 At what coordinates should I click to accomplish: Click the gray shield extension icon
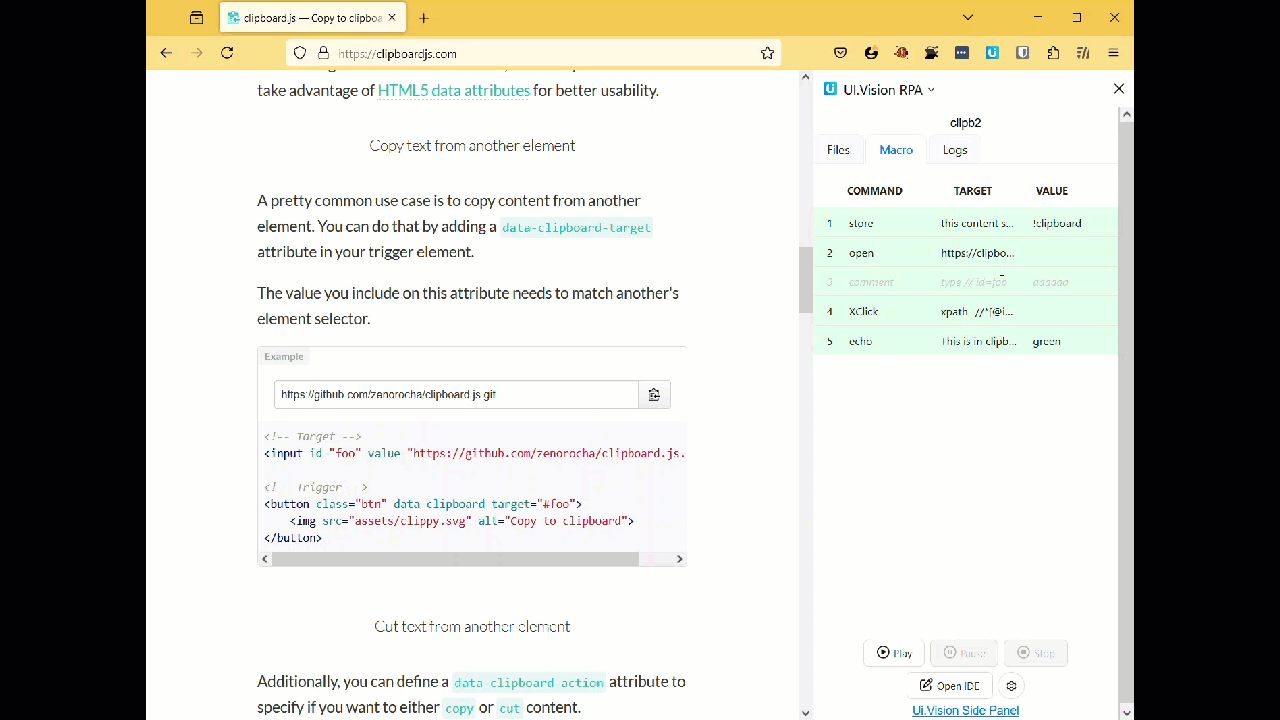pyautogui.click(x=1022, y=53)
